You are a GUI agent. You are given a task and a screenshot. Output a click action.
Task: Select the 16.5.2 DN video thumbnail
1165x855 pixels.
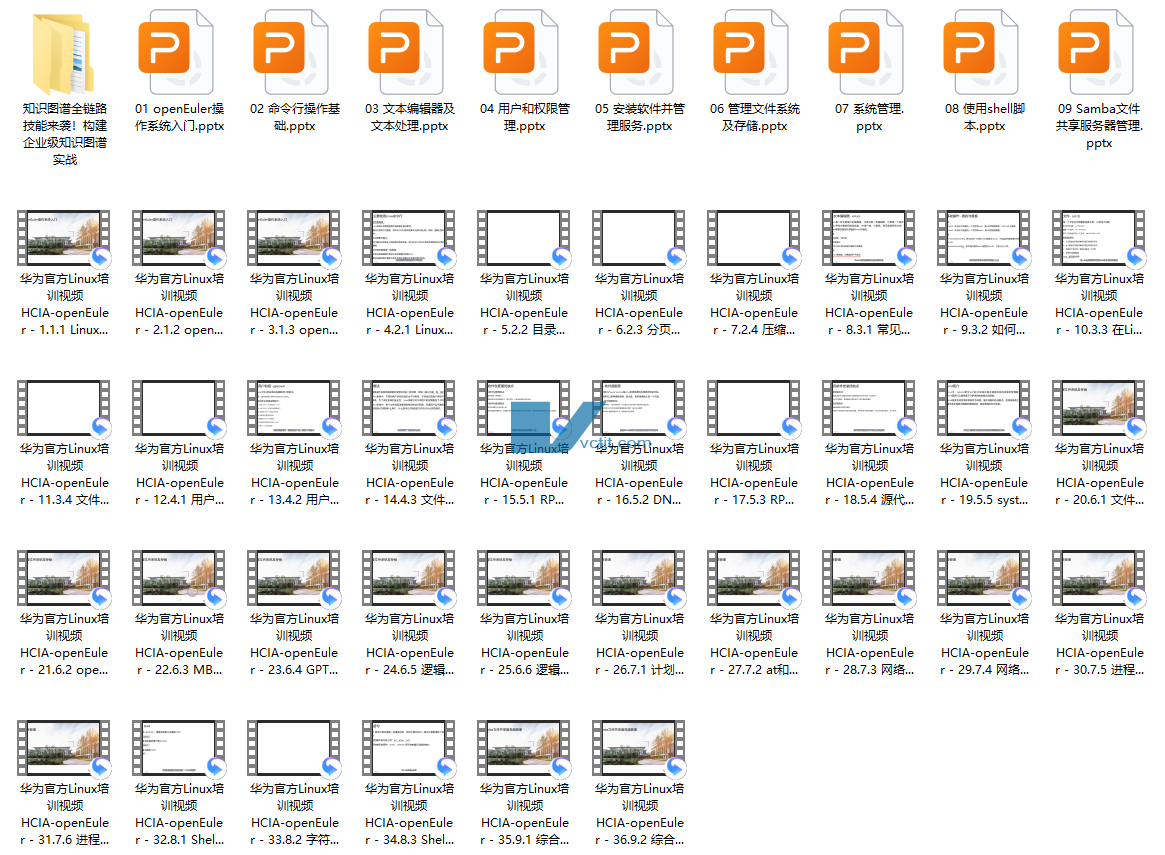click(x=639, y=408)
